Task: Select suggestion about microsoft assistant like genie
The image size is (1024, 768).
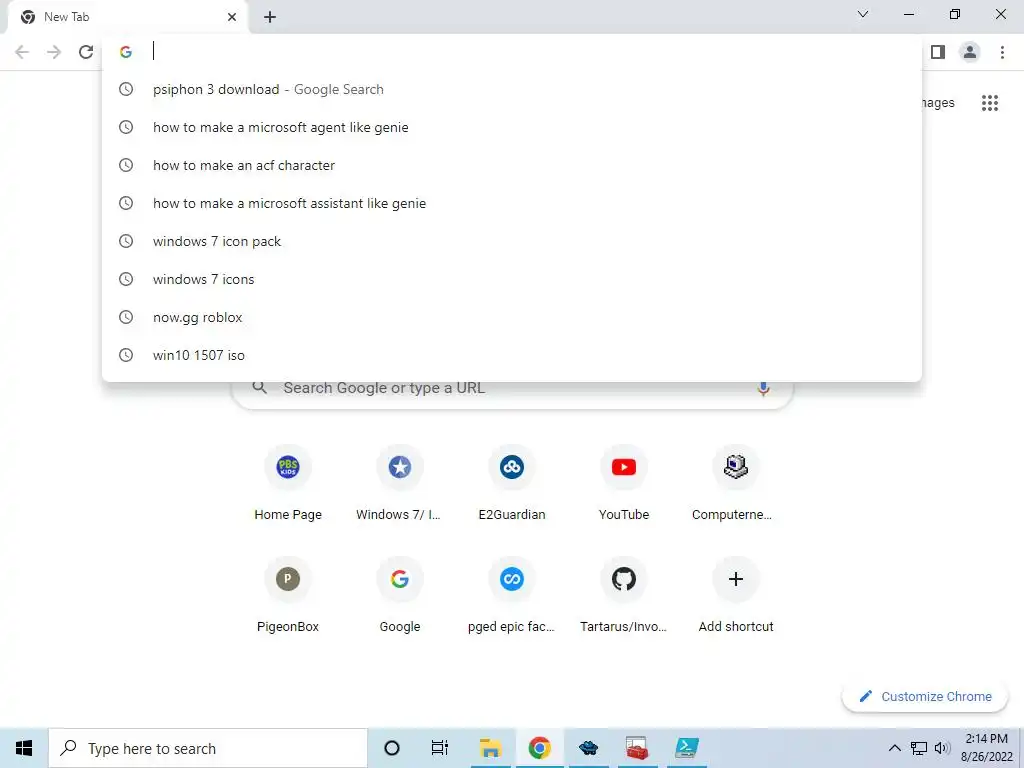Action: click(512, 203)
